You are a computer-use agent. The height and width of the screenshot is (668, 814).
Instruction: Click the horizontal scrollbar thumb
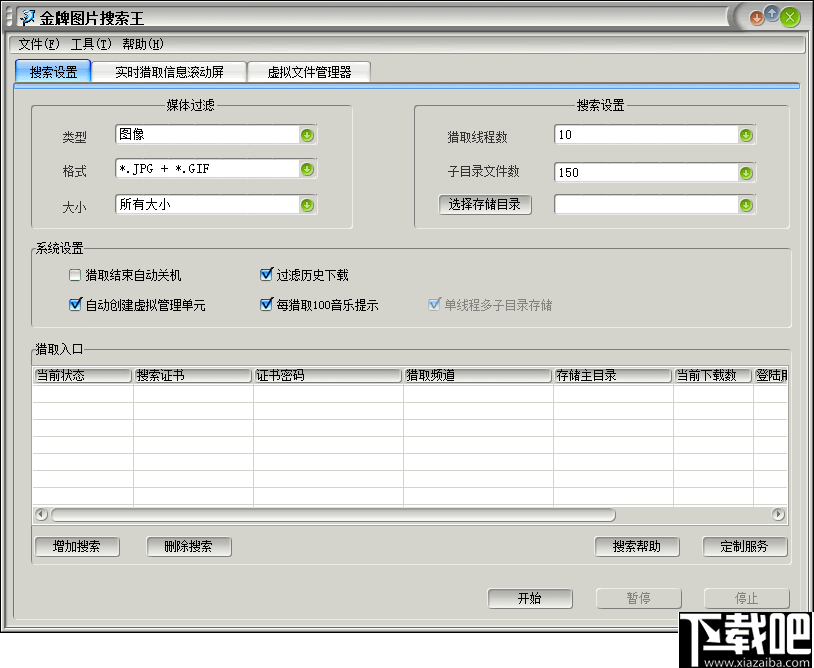(333, 515)
